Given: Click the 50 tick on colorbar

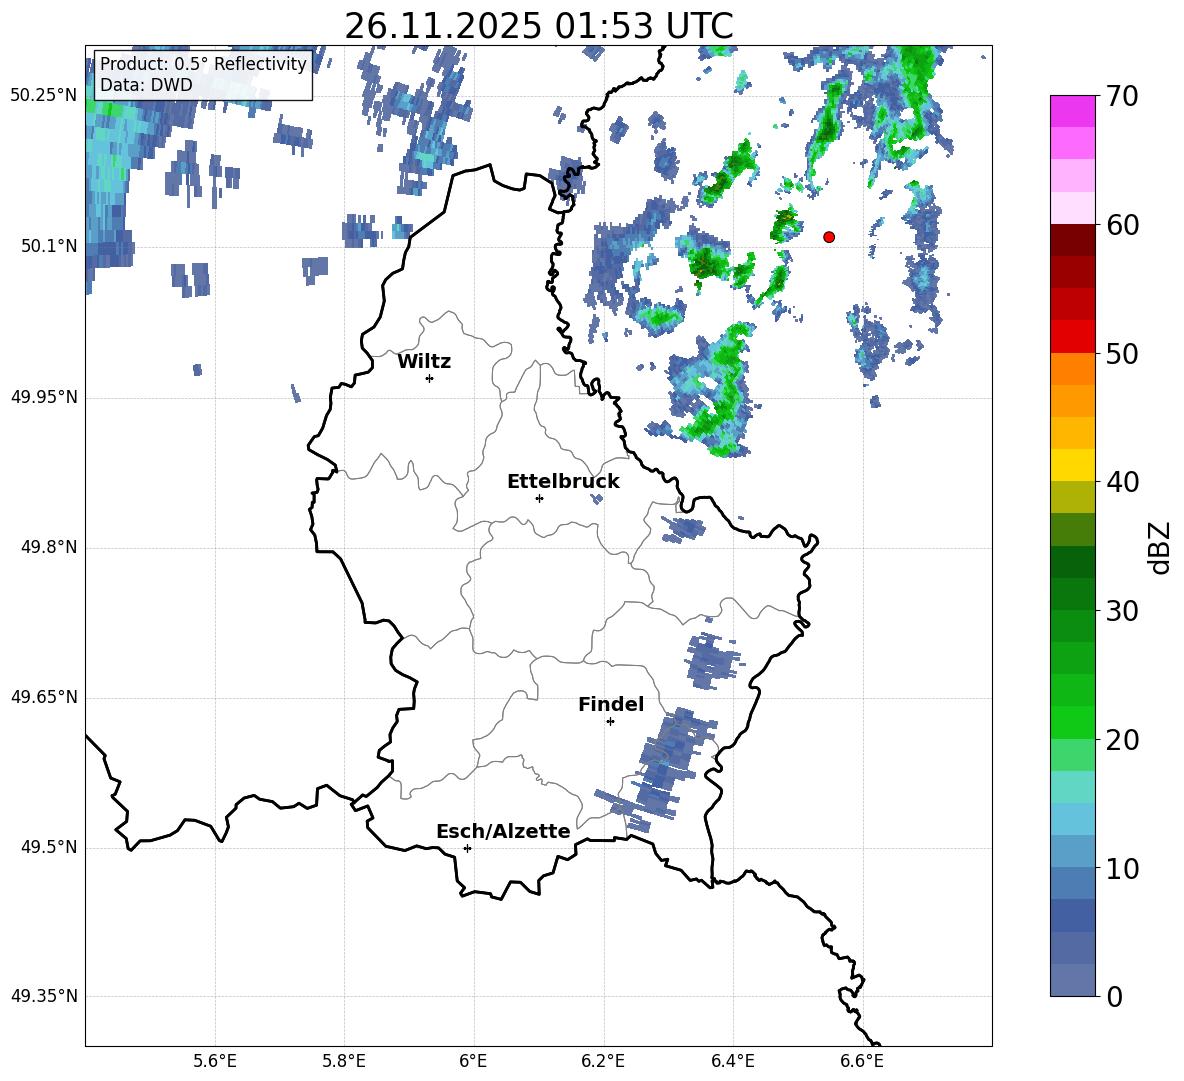Looking at the screenshot, I should pos(1123,353).
